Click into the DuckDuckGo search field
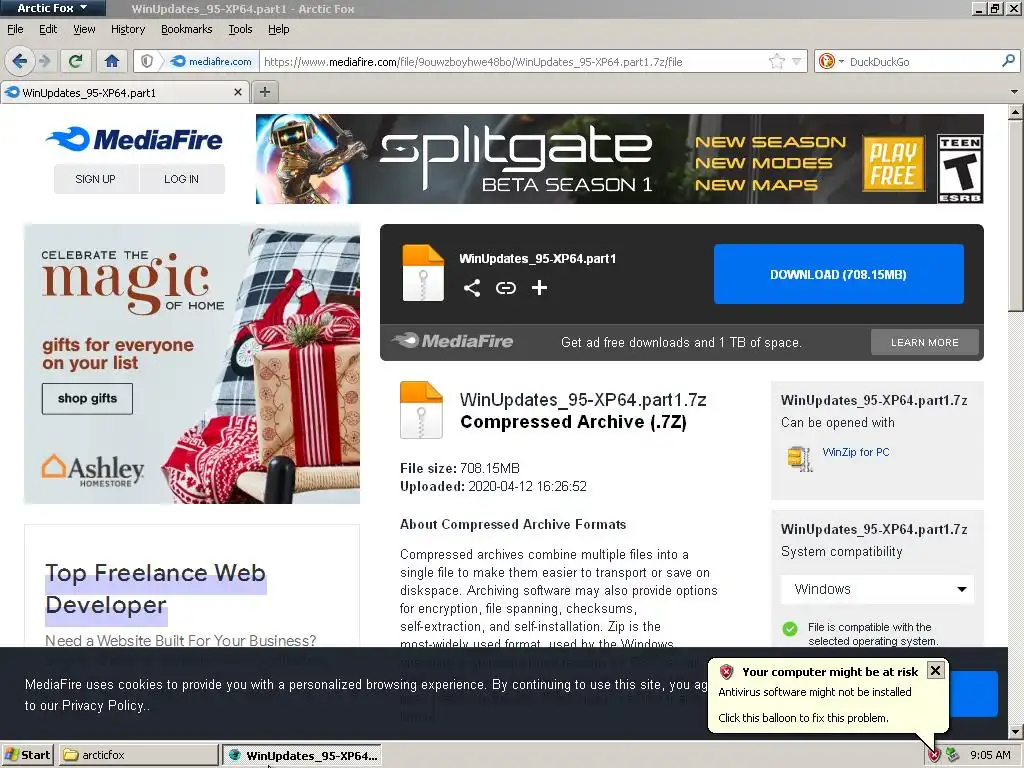Screen dimensions: 1024x768 (x=923, y=61)
